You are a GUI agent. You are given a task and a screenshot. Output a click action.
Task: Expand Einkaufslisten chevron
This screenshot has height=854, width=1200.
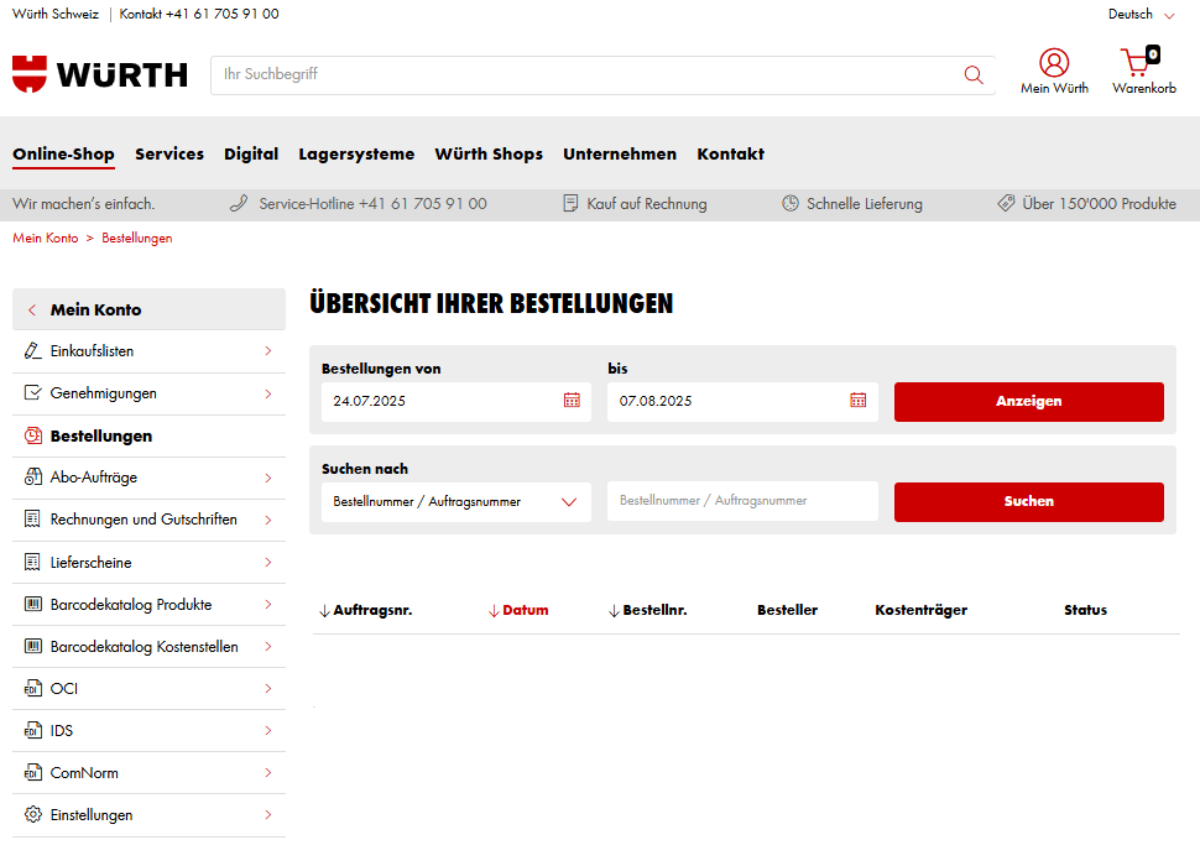[268, 351]
